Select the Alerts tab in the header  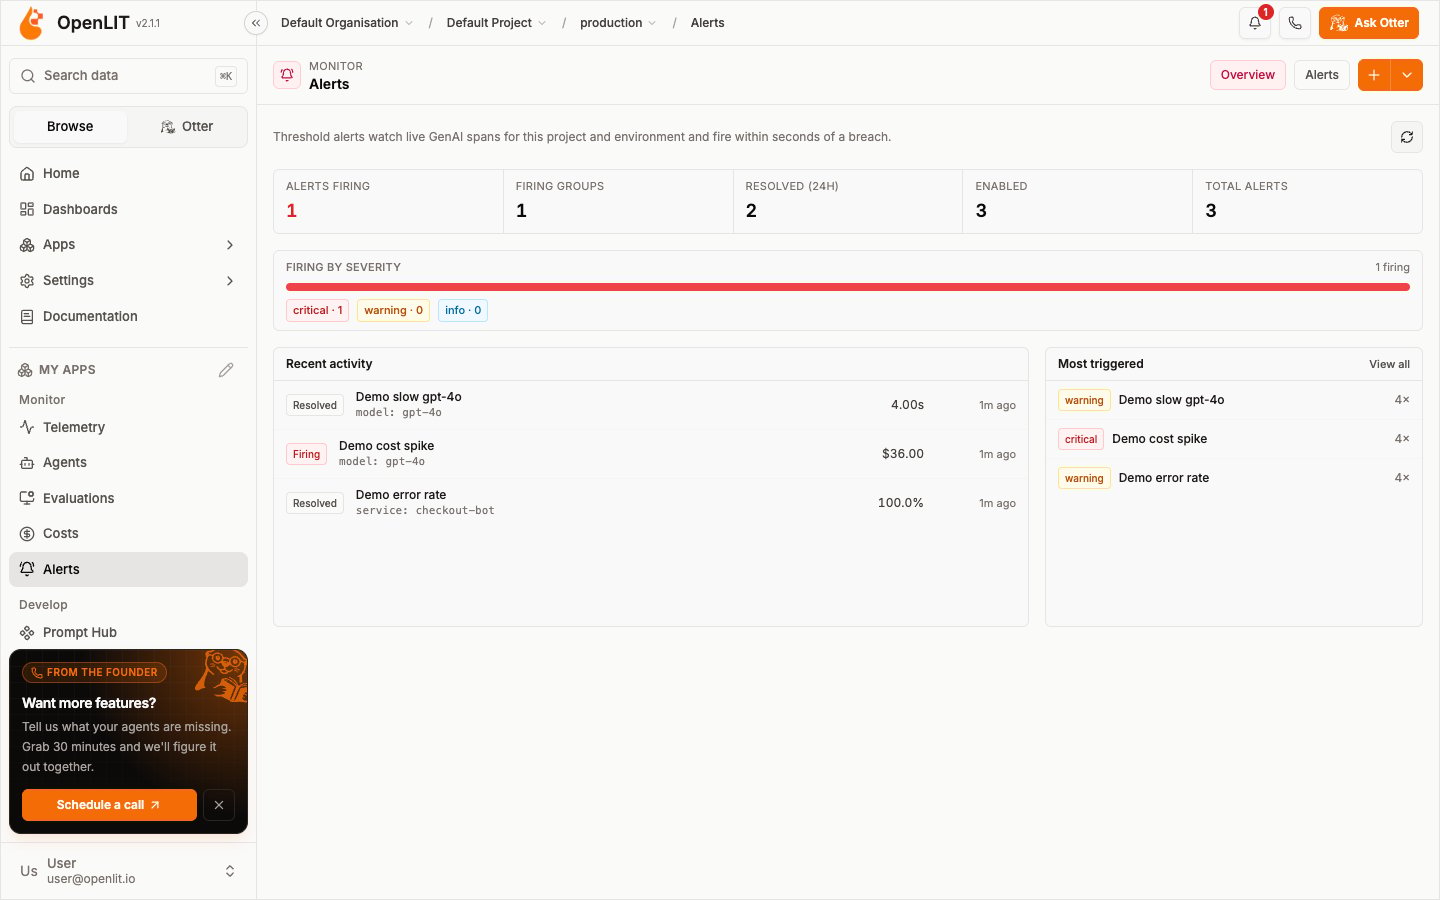[x=1322, y=75]
